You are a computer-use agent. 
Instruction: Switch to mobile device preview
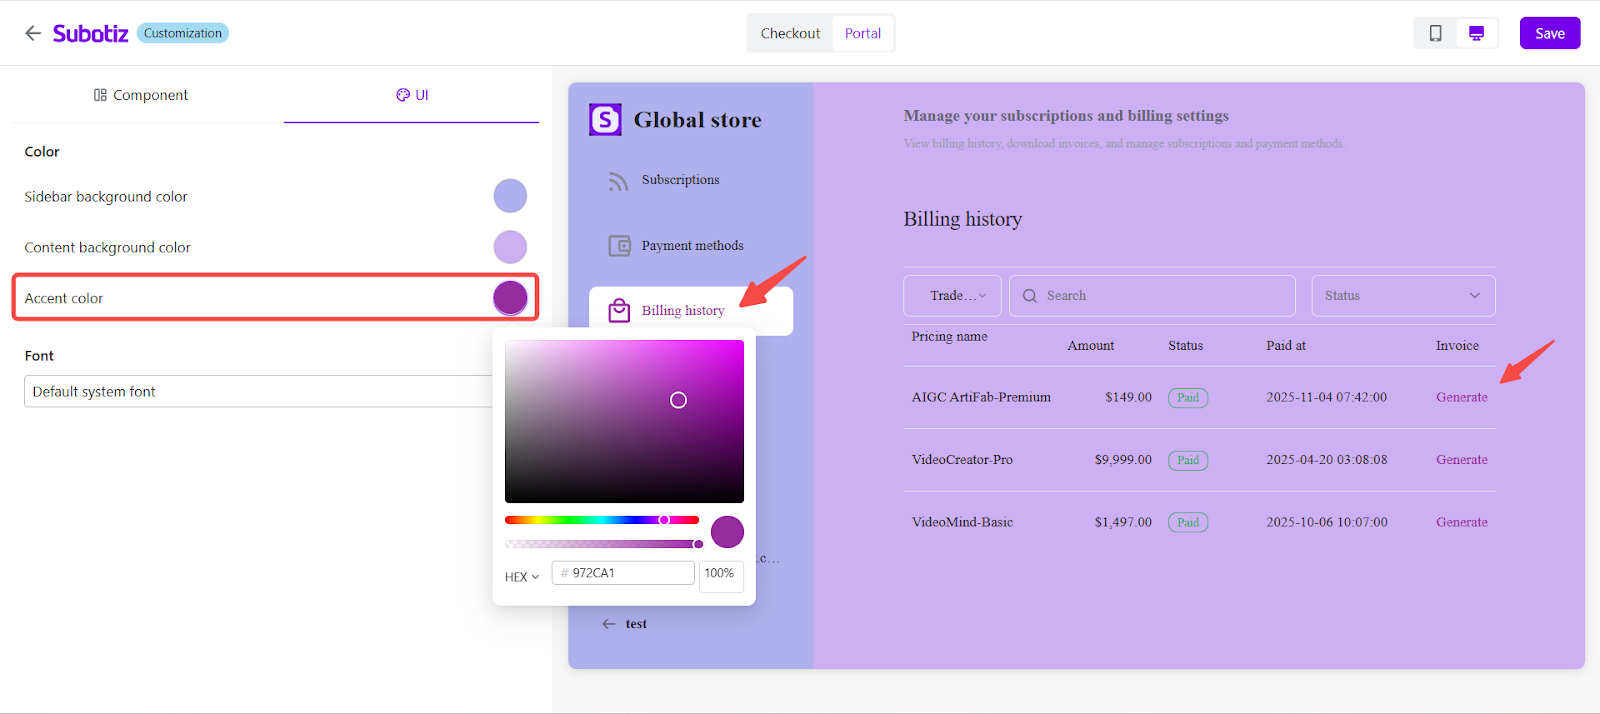pyautogui.click(x=1435, y=33)
